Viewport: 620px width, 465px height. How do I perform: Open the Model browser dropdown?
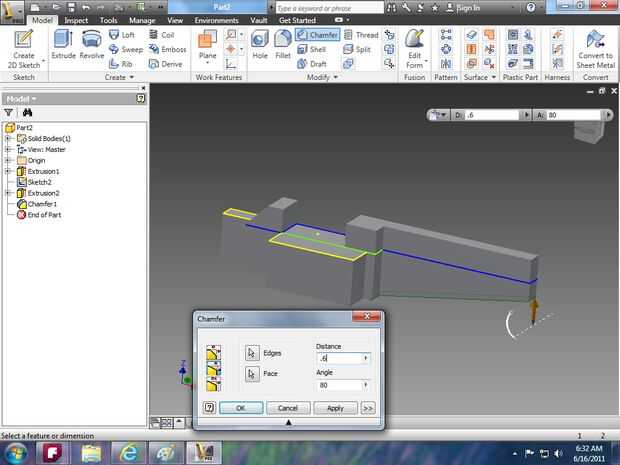22,98
